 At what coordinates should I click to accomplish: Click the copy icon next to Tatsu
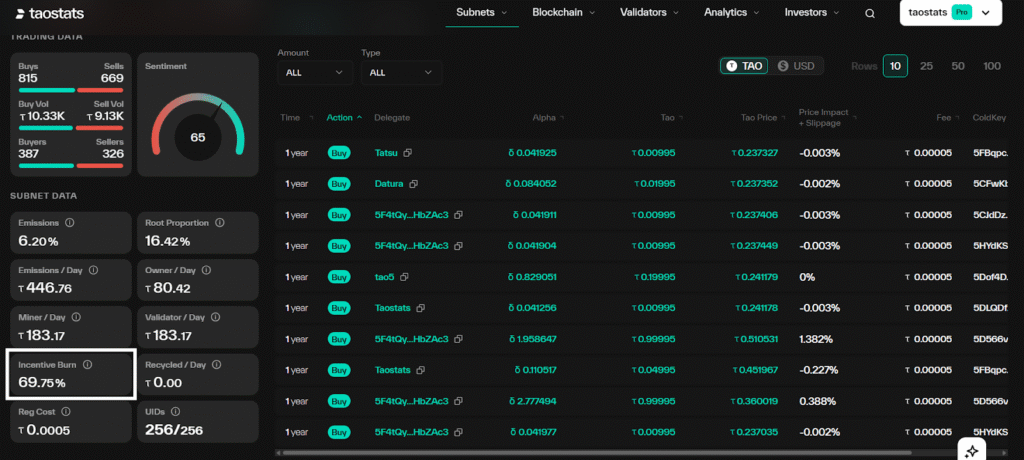(x=408, y=153)
